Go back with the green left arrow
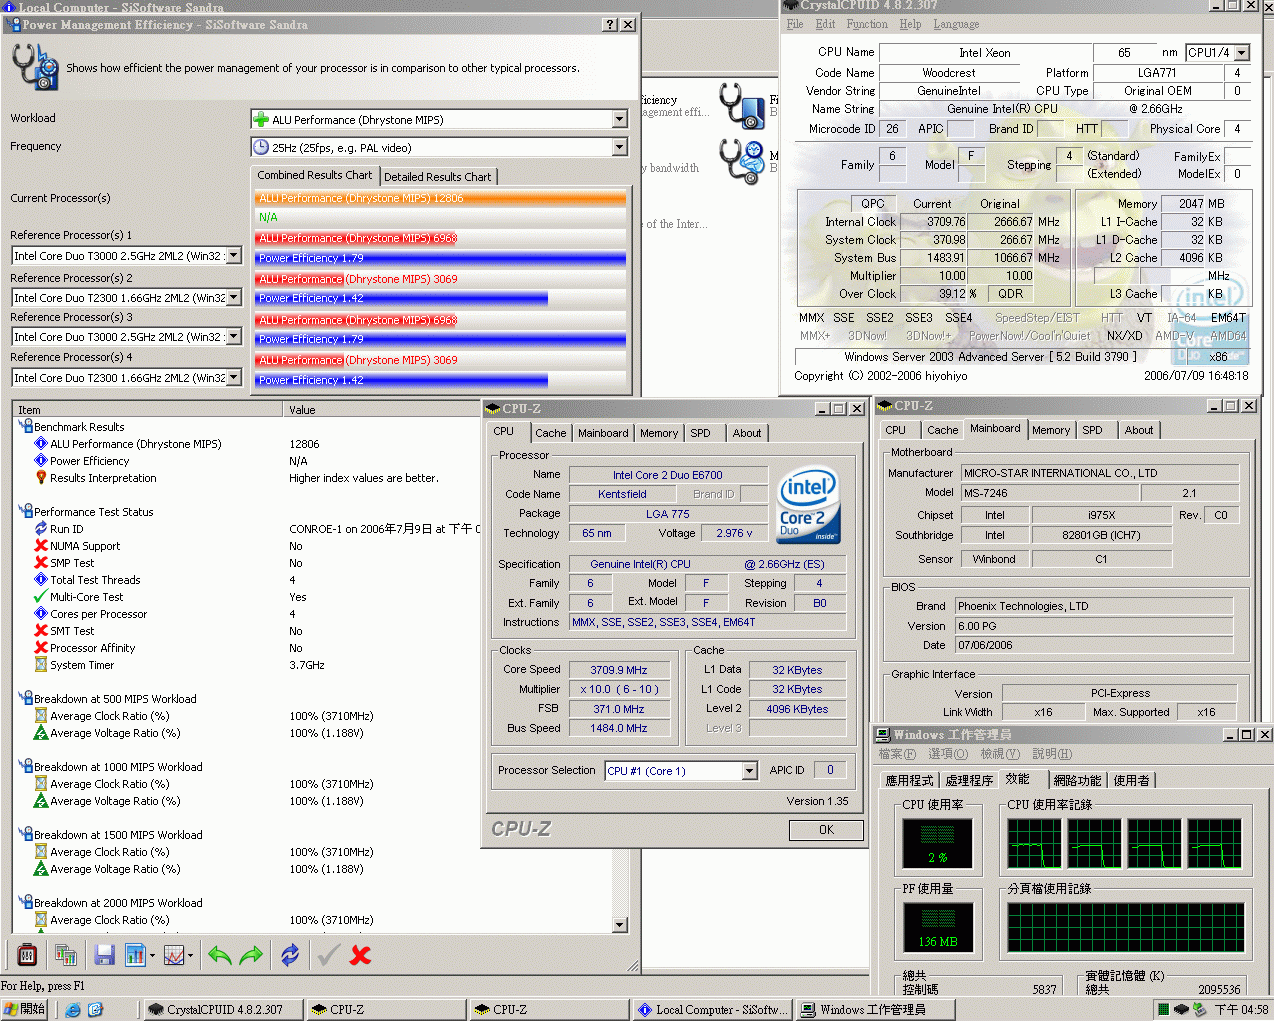 pos(220,955)
